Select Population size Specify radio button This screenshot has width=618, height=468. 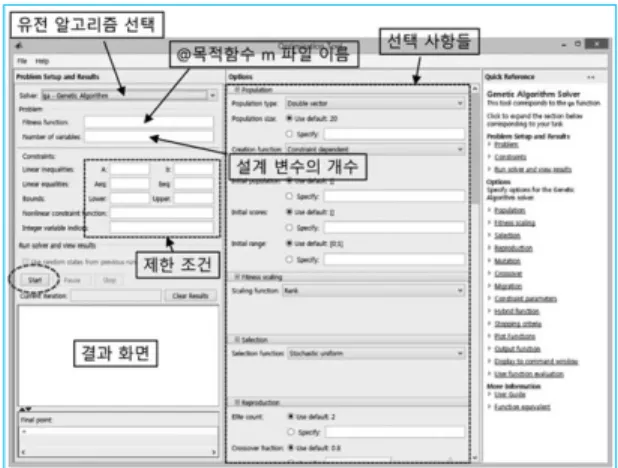[x=289, y=134]
